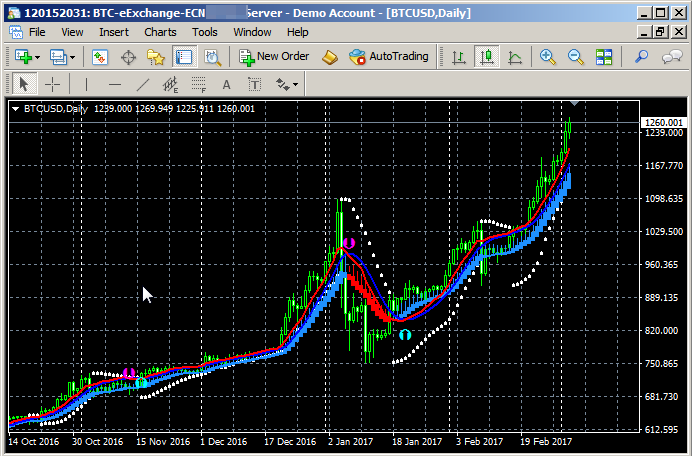This screenshot has width=692, height=456.
Task: Tile windows with the grid icon
Action: 604,57
